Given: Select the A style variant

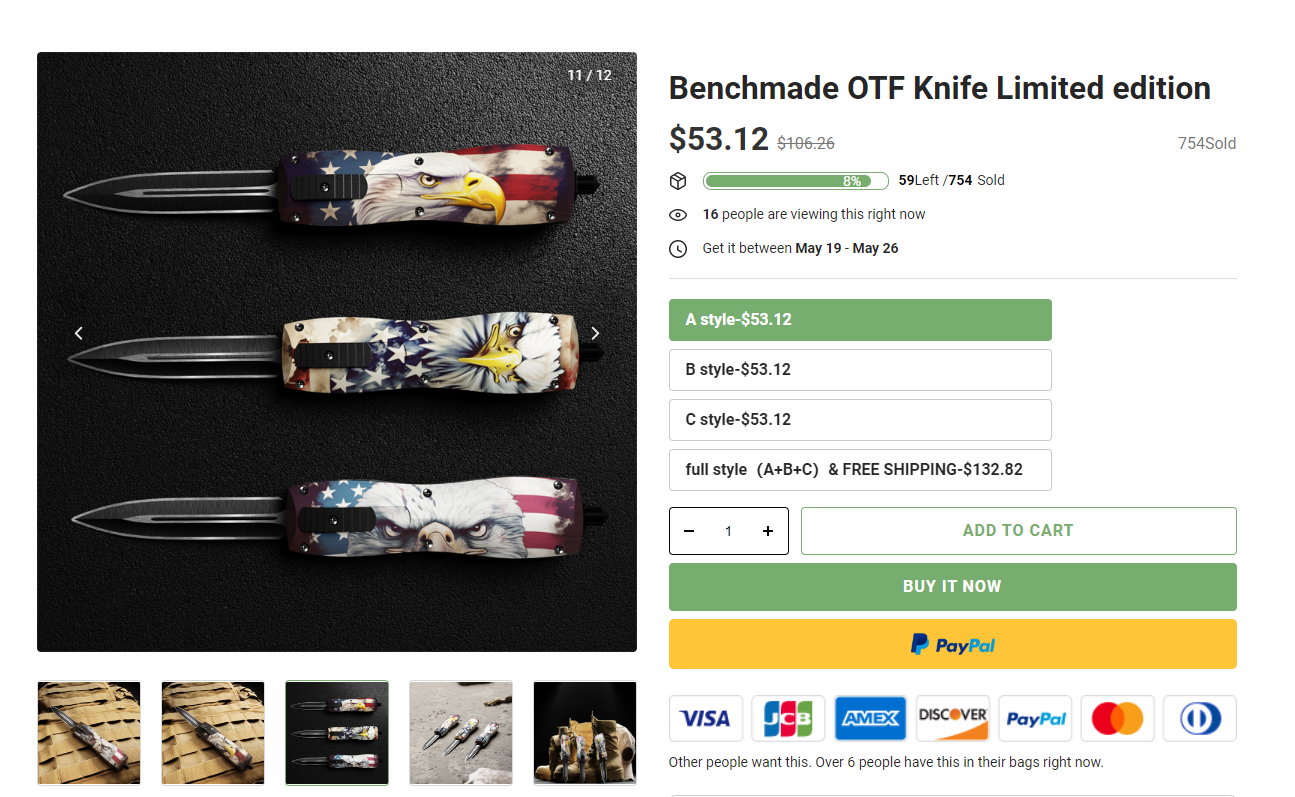Looking at the screenshot, I should click(860, 320).
